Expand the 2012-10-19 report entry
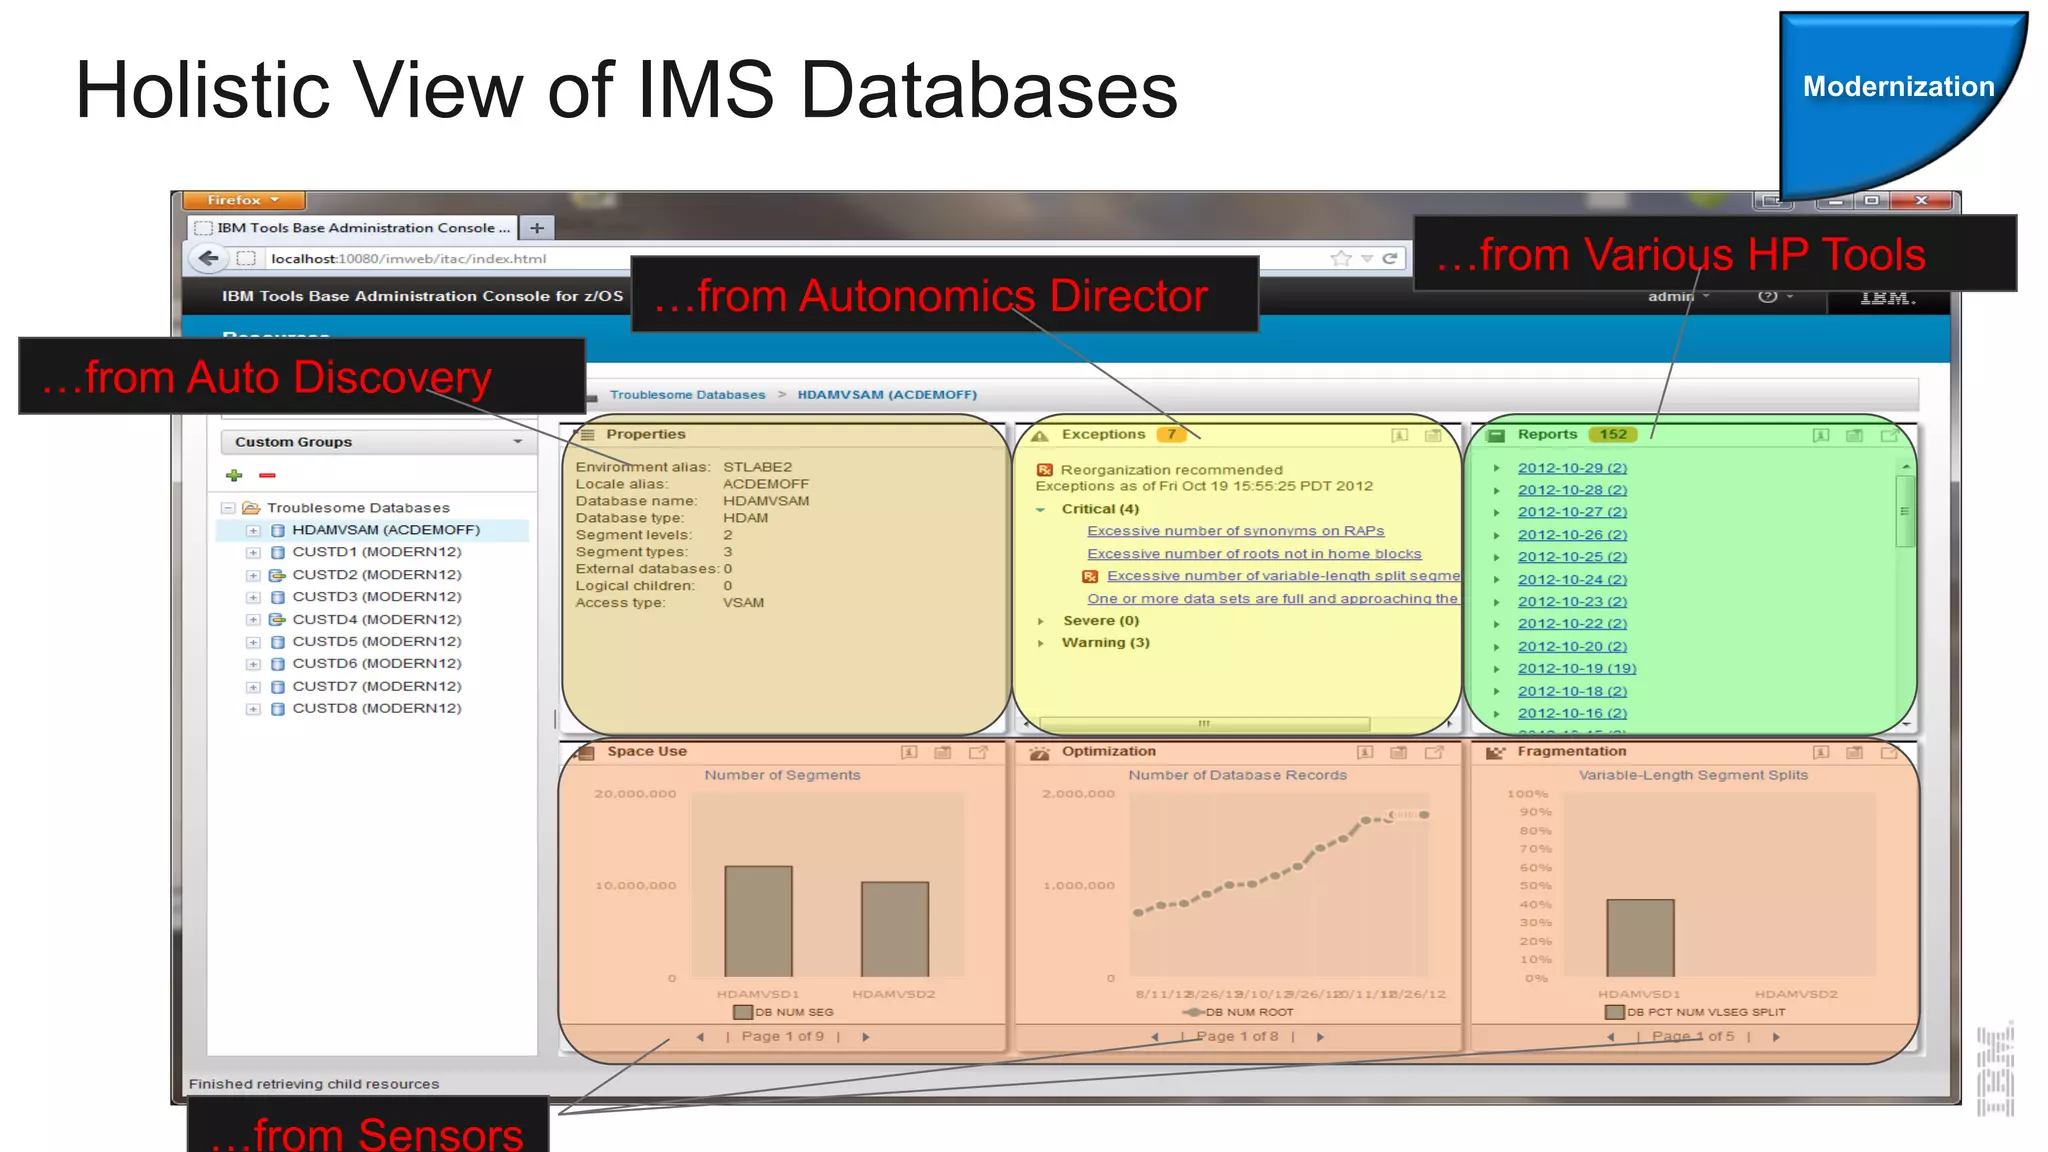 tap(1497, 669)
